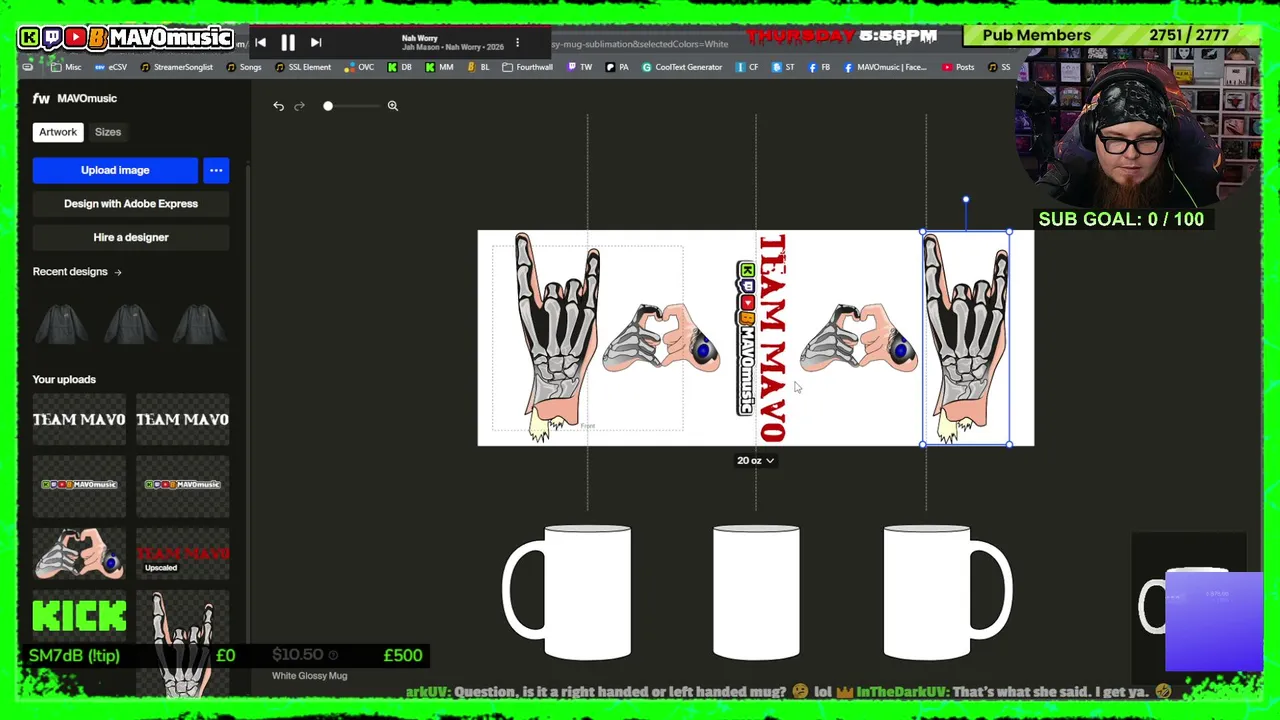Select the vertical MAVOmusic logo on canvas
1280x720 pixels.
[746, 338]
